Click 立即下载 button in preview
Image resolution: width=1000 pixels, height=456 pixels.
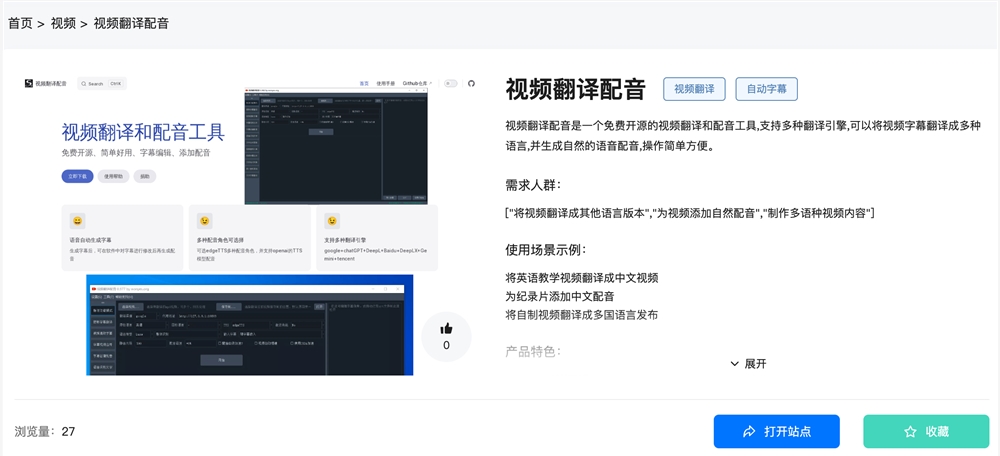pyautogui.click(x=78, y=177)
